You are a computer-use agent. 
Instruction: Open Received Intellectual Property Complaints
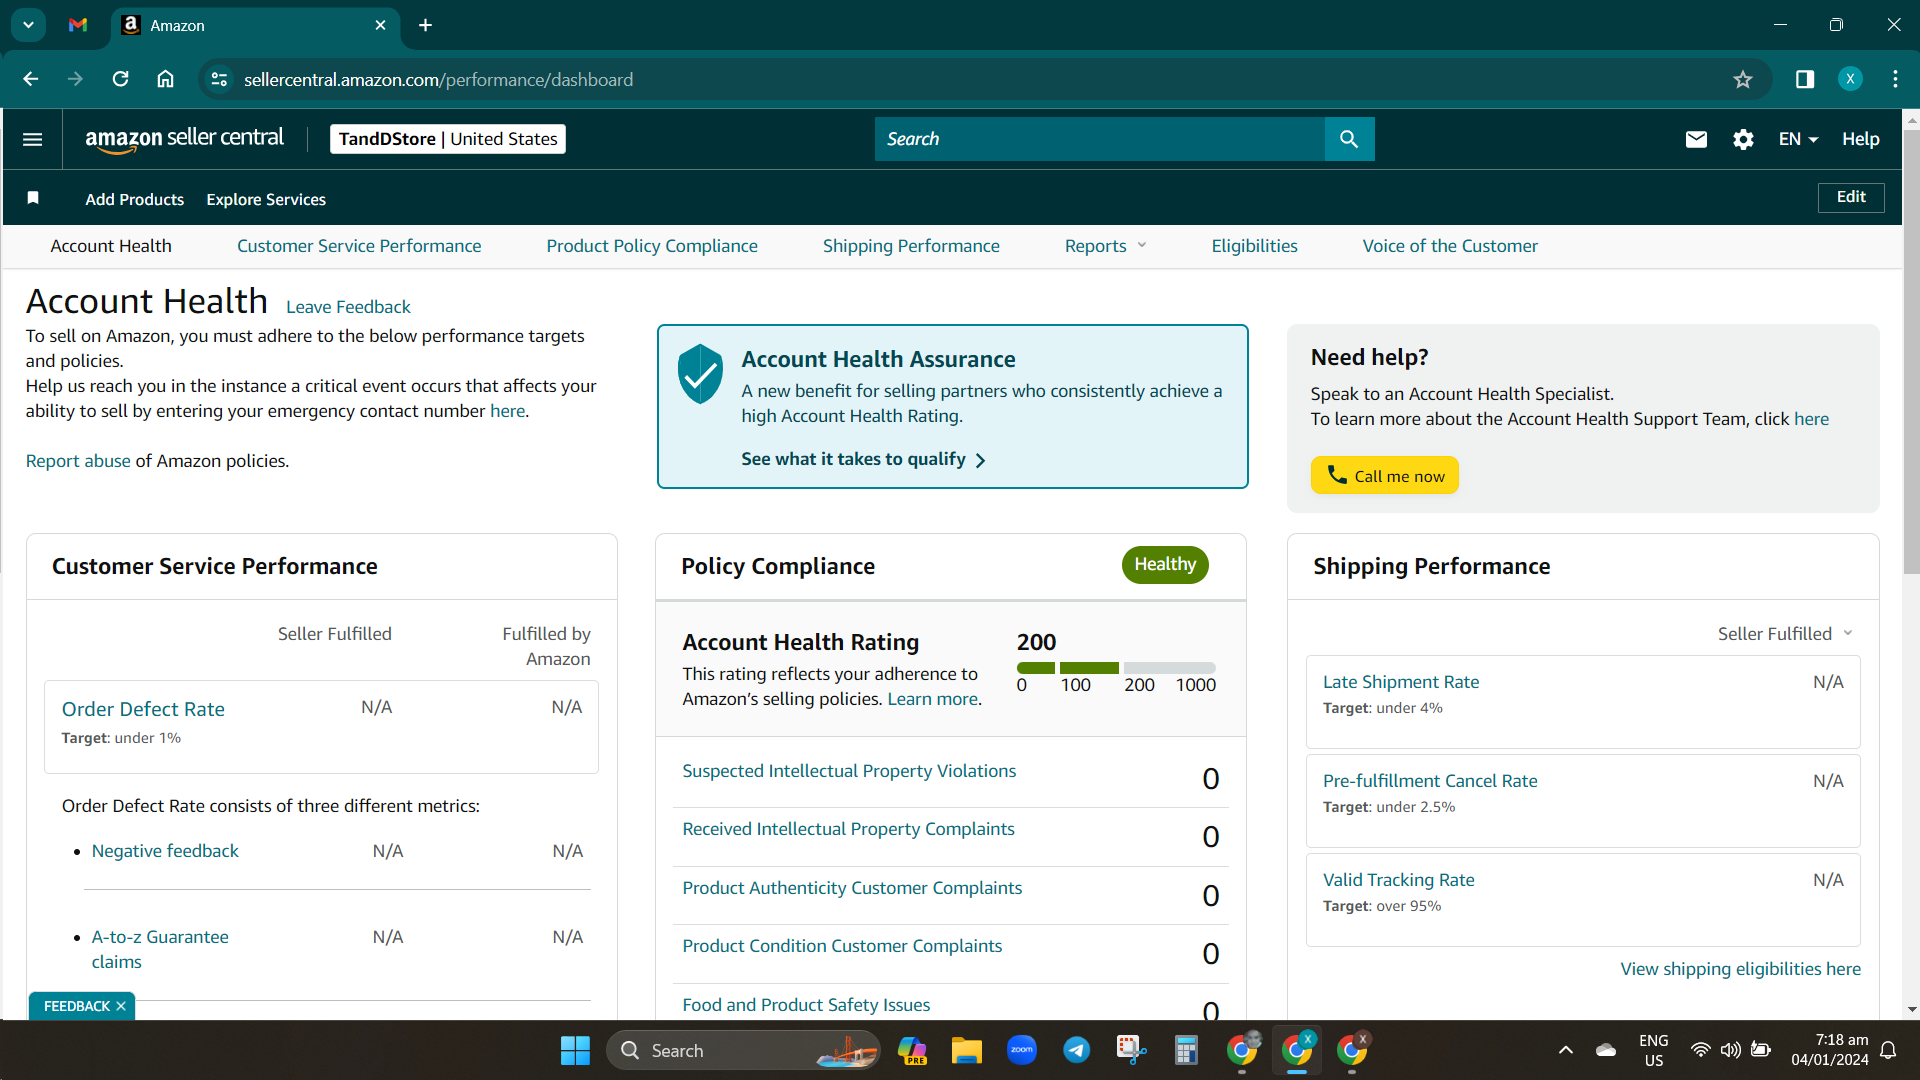coord(848,829)
